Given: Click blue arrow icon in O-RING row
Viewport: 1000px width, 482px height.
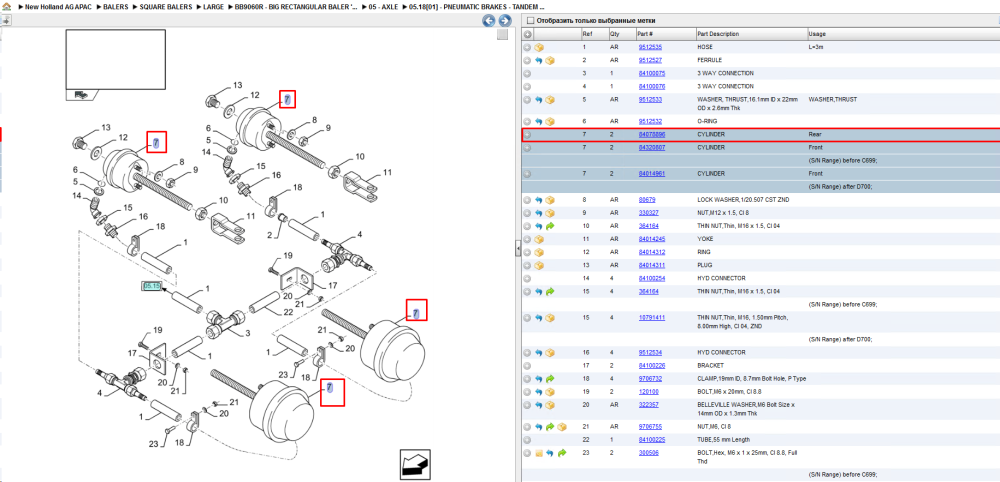Looking at the screenshot, I should (539, 121).
